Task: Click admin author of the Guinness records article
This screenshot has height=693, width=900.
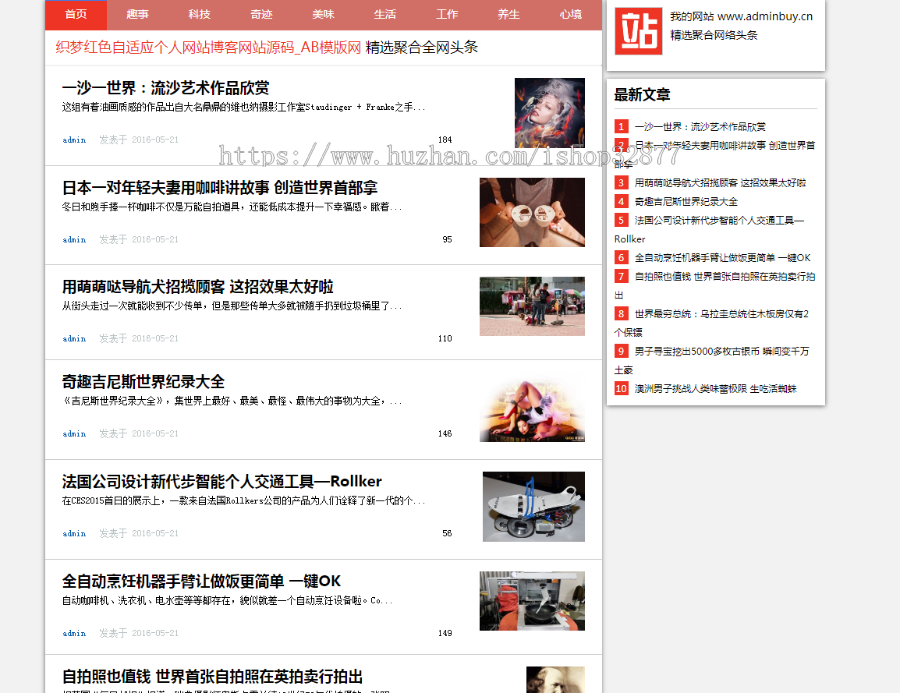Action: click(x=74, y=433)
